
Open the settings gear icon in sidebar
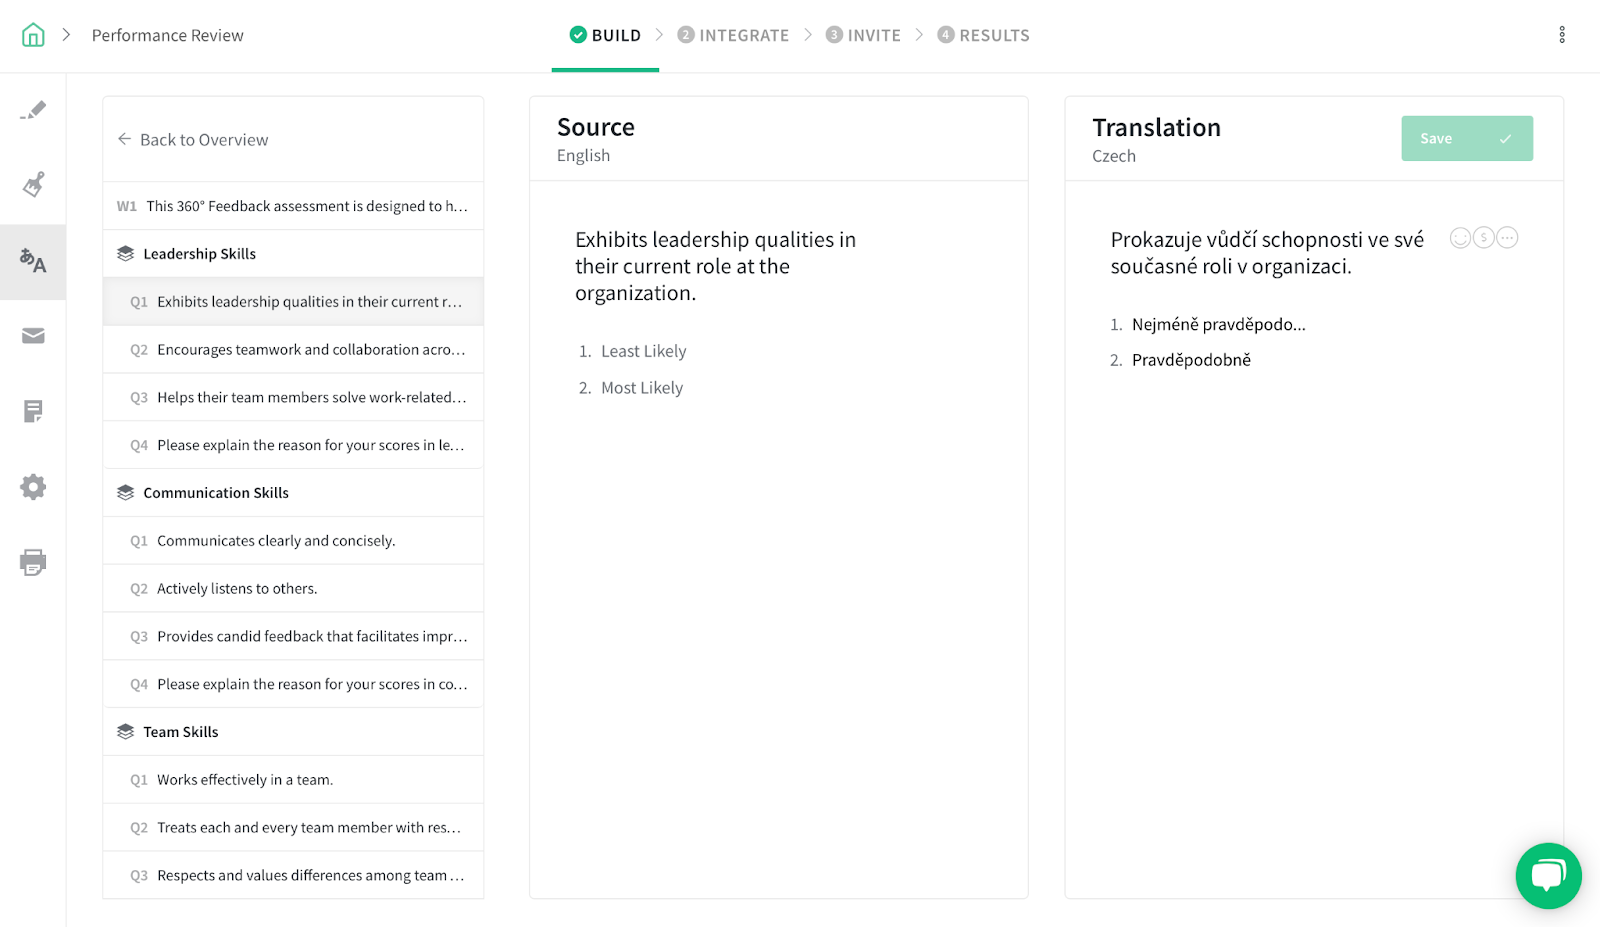[33, 487]
